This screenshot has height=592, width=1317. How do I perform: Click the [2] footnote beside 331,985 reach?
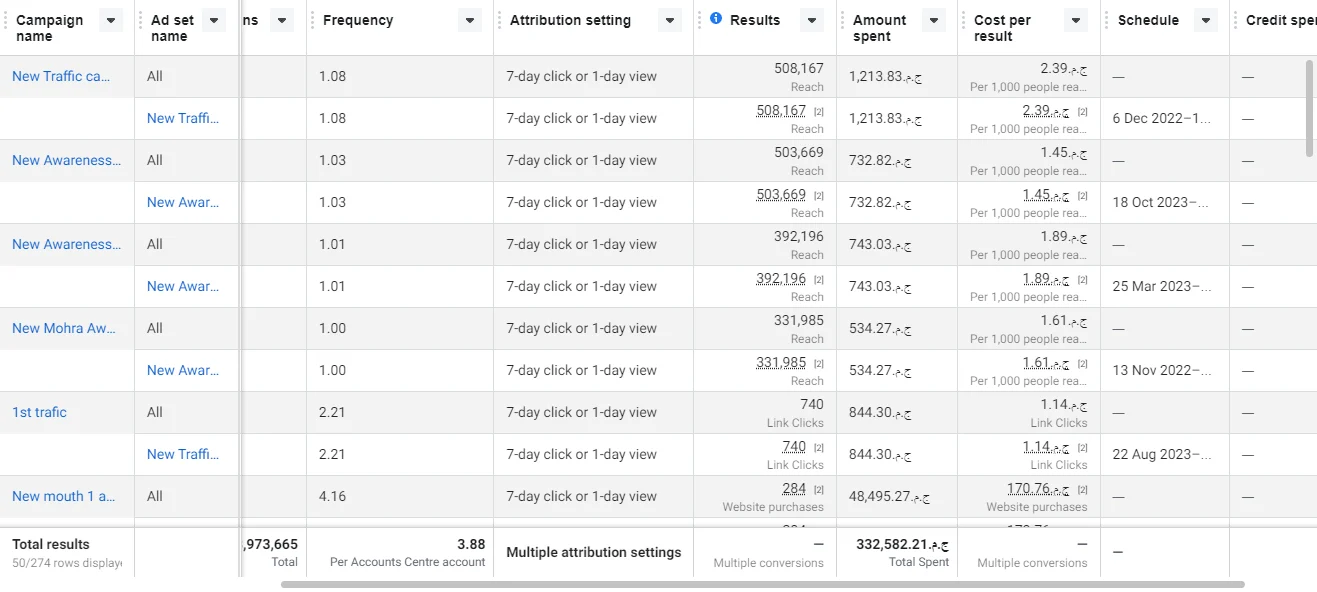point(818,364)
